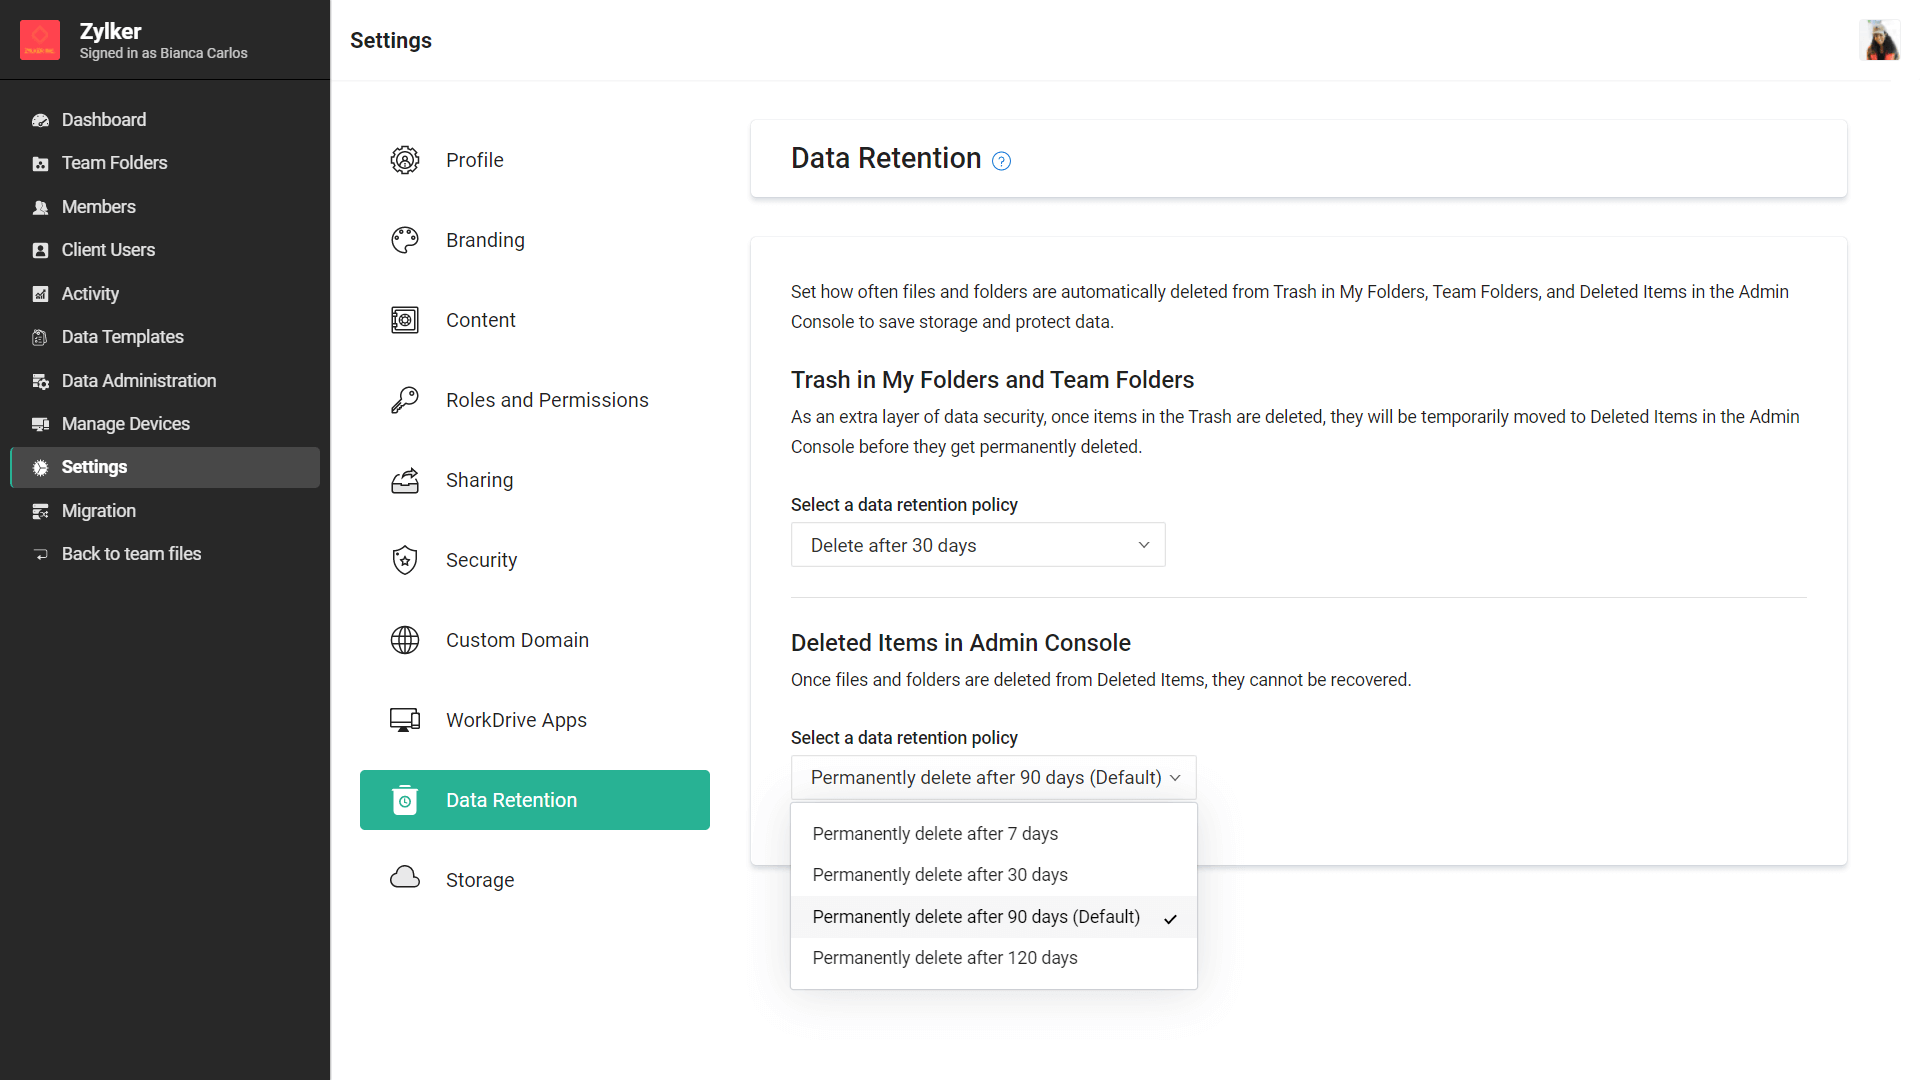Screen dimensions: 1920x1080
Task: Click the Custom Domain globe icon
Action: click(x=405, y=640)
